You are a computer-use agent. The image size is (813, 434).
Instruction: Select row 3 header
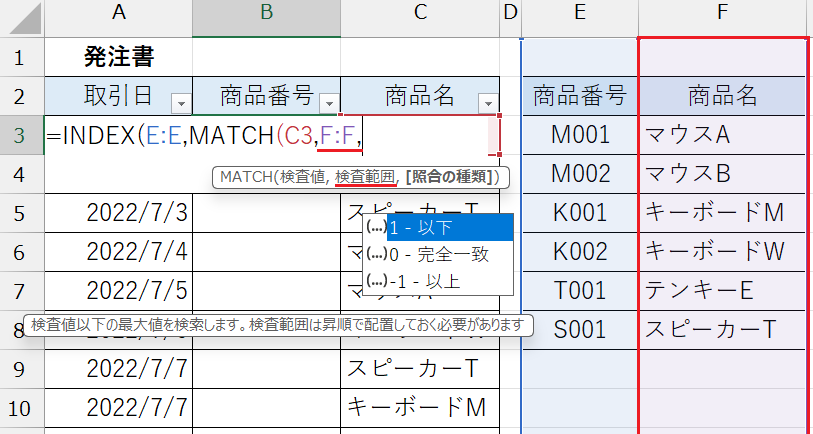point(22,135)
